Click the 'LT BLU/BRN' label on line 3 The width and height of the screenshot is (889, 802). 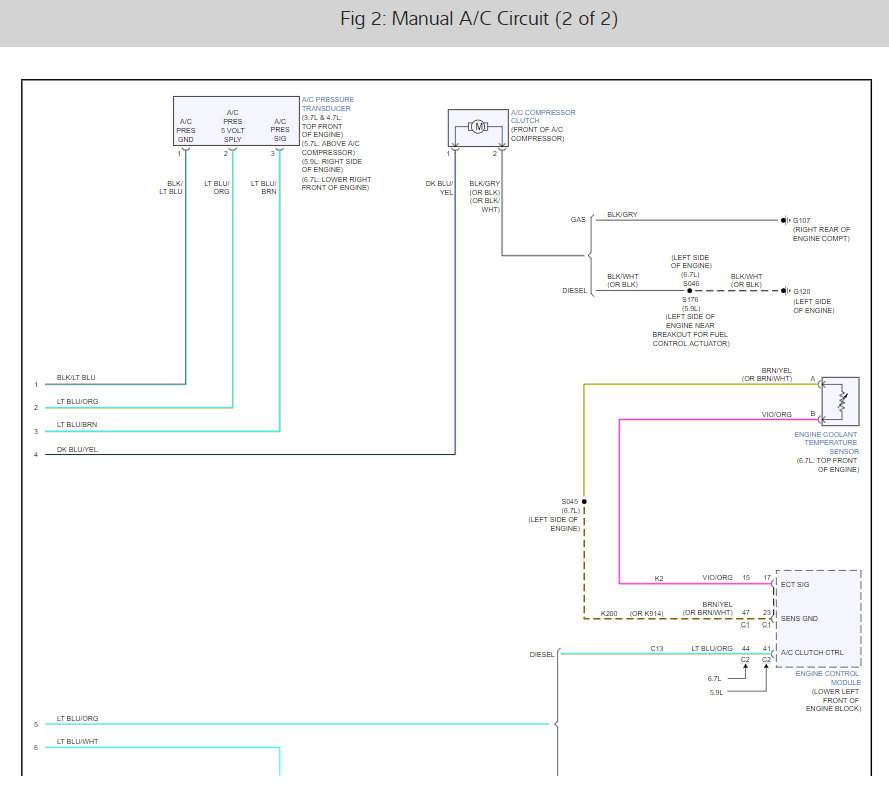pos(77,425)
